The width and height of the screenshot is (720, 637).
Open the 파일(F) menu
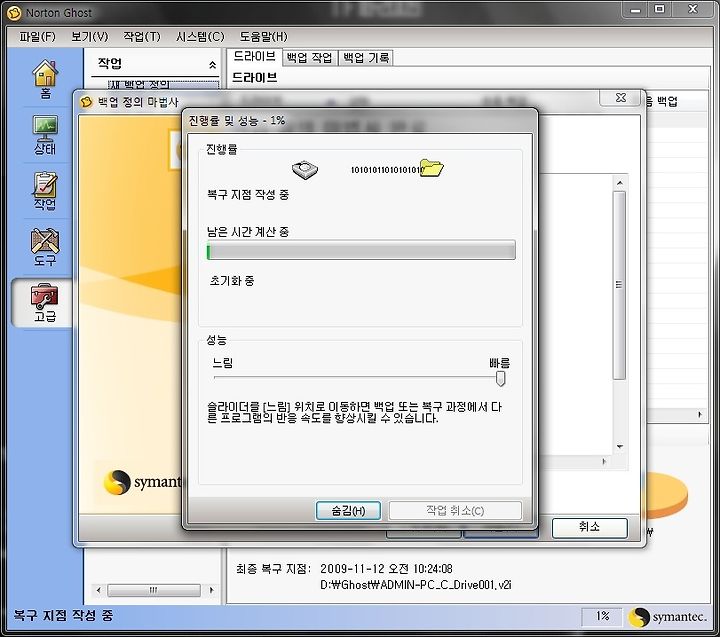click(x=37, y=37)
